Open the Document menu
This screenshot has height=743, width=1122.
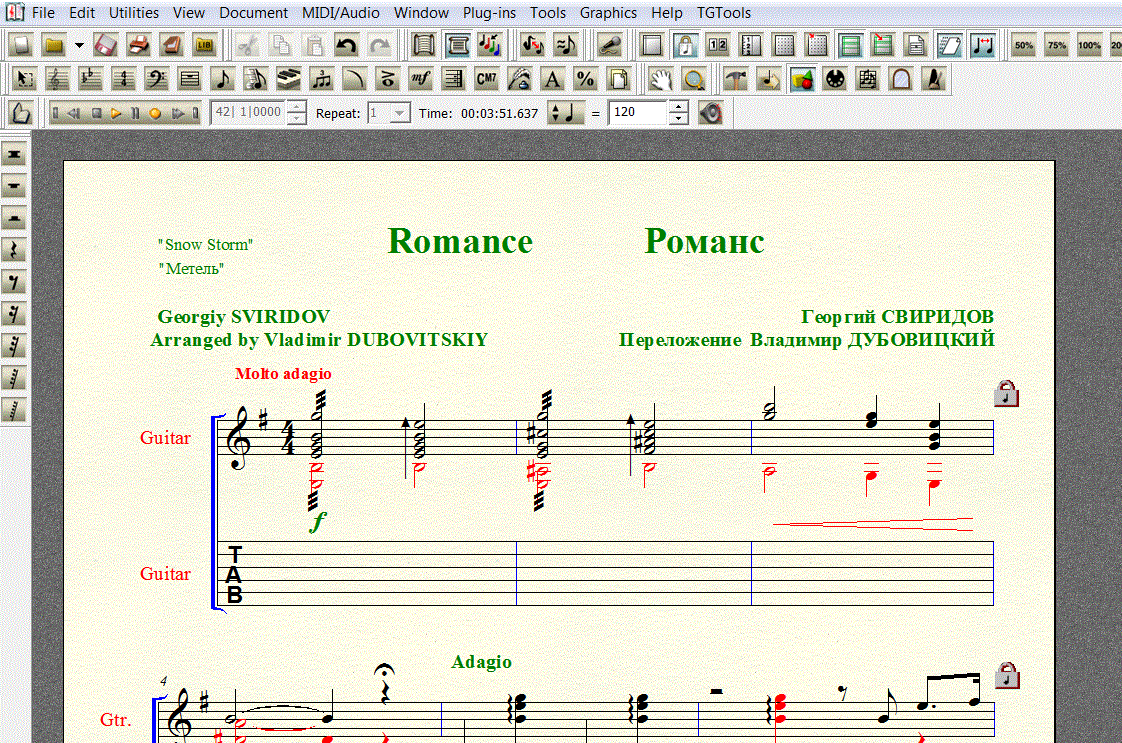253,13
